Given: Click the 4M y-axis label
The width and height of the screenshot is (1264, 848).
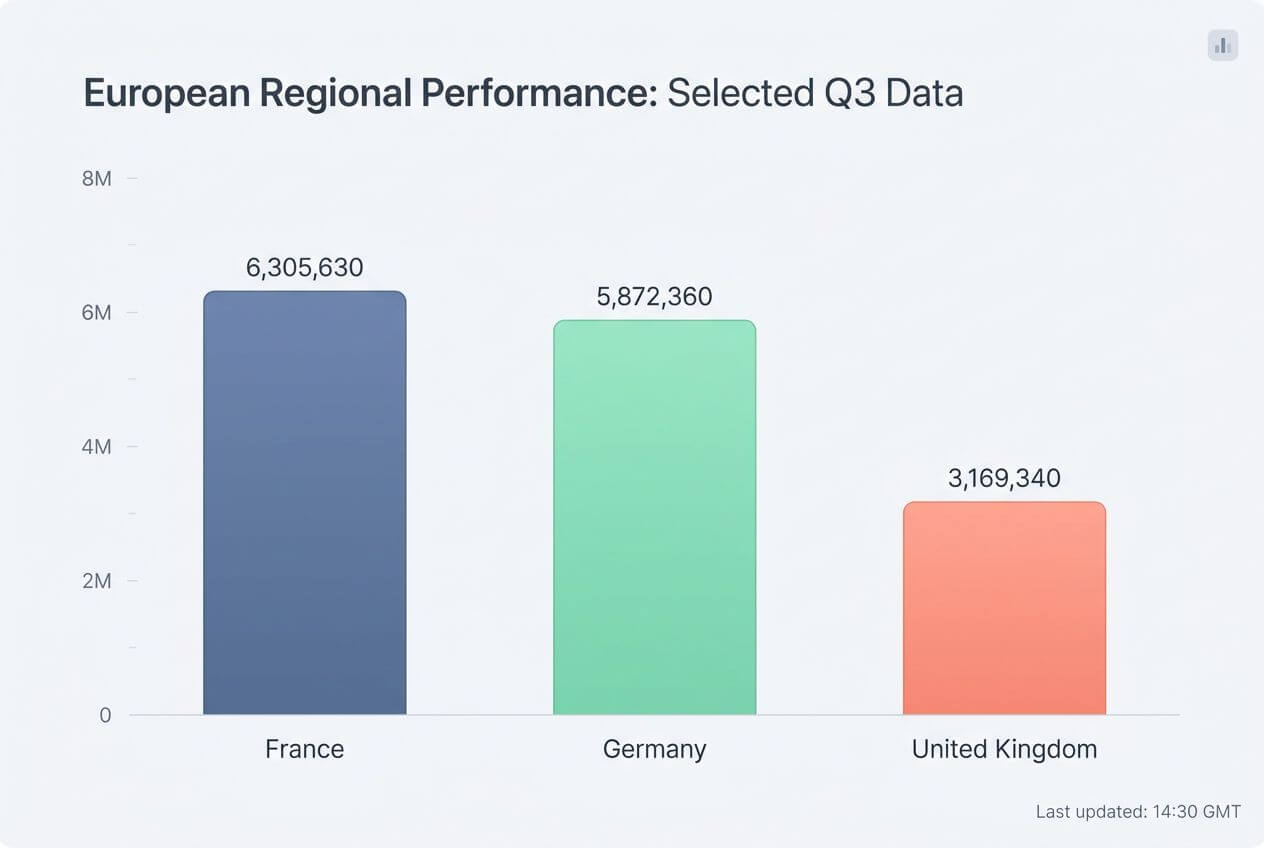Looking at the screenshot, I should 96,447.
